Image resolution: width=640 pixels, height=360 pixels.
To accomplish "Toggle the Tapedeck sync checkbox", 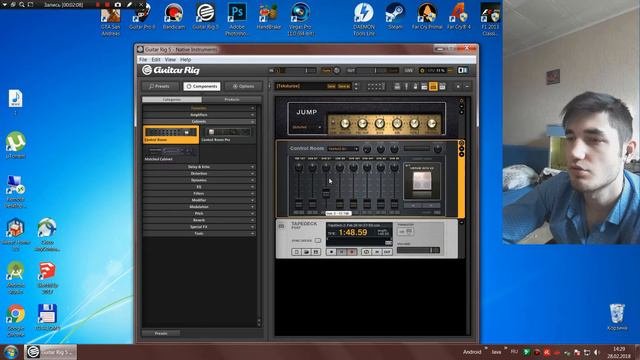I will click(318, 240).
